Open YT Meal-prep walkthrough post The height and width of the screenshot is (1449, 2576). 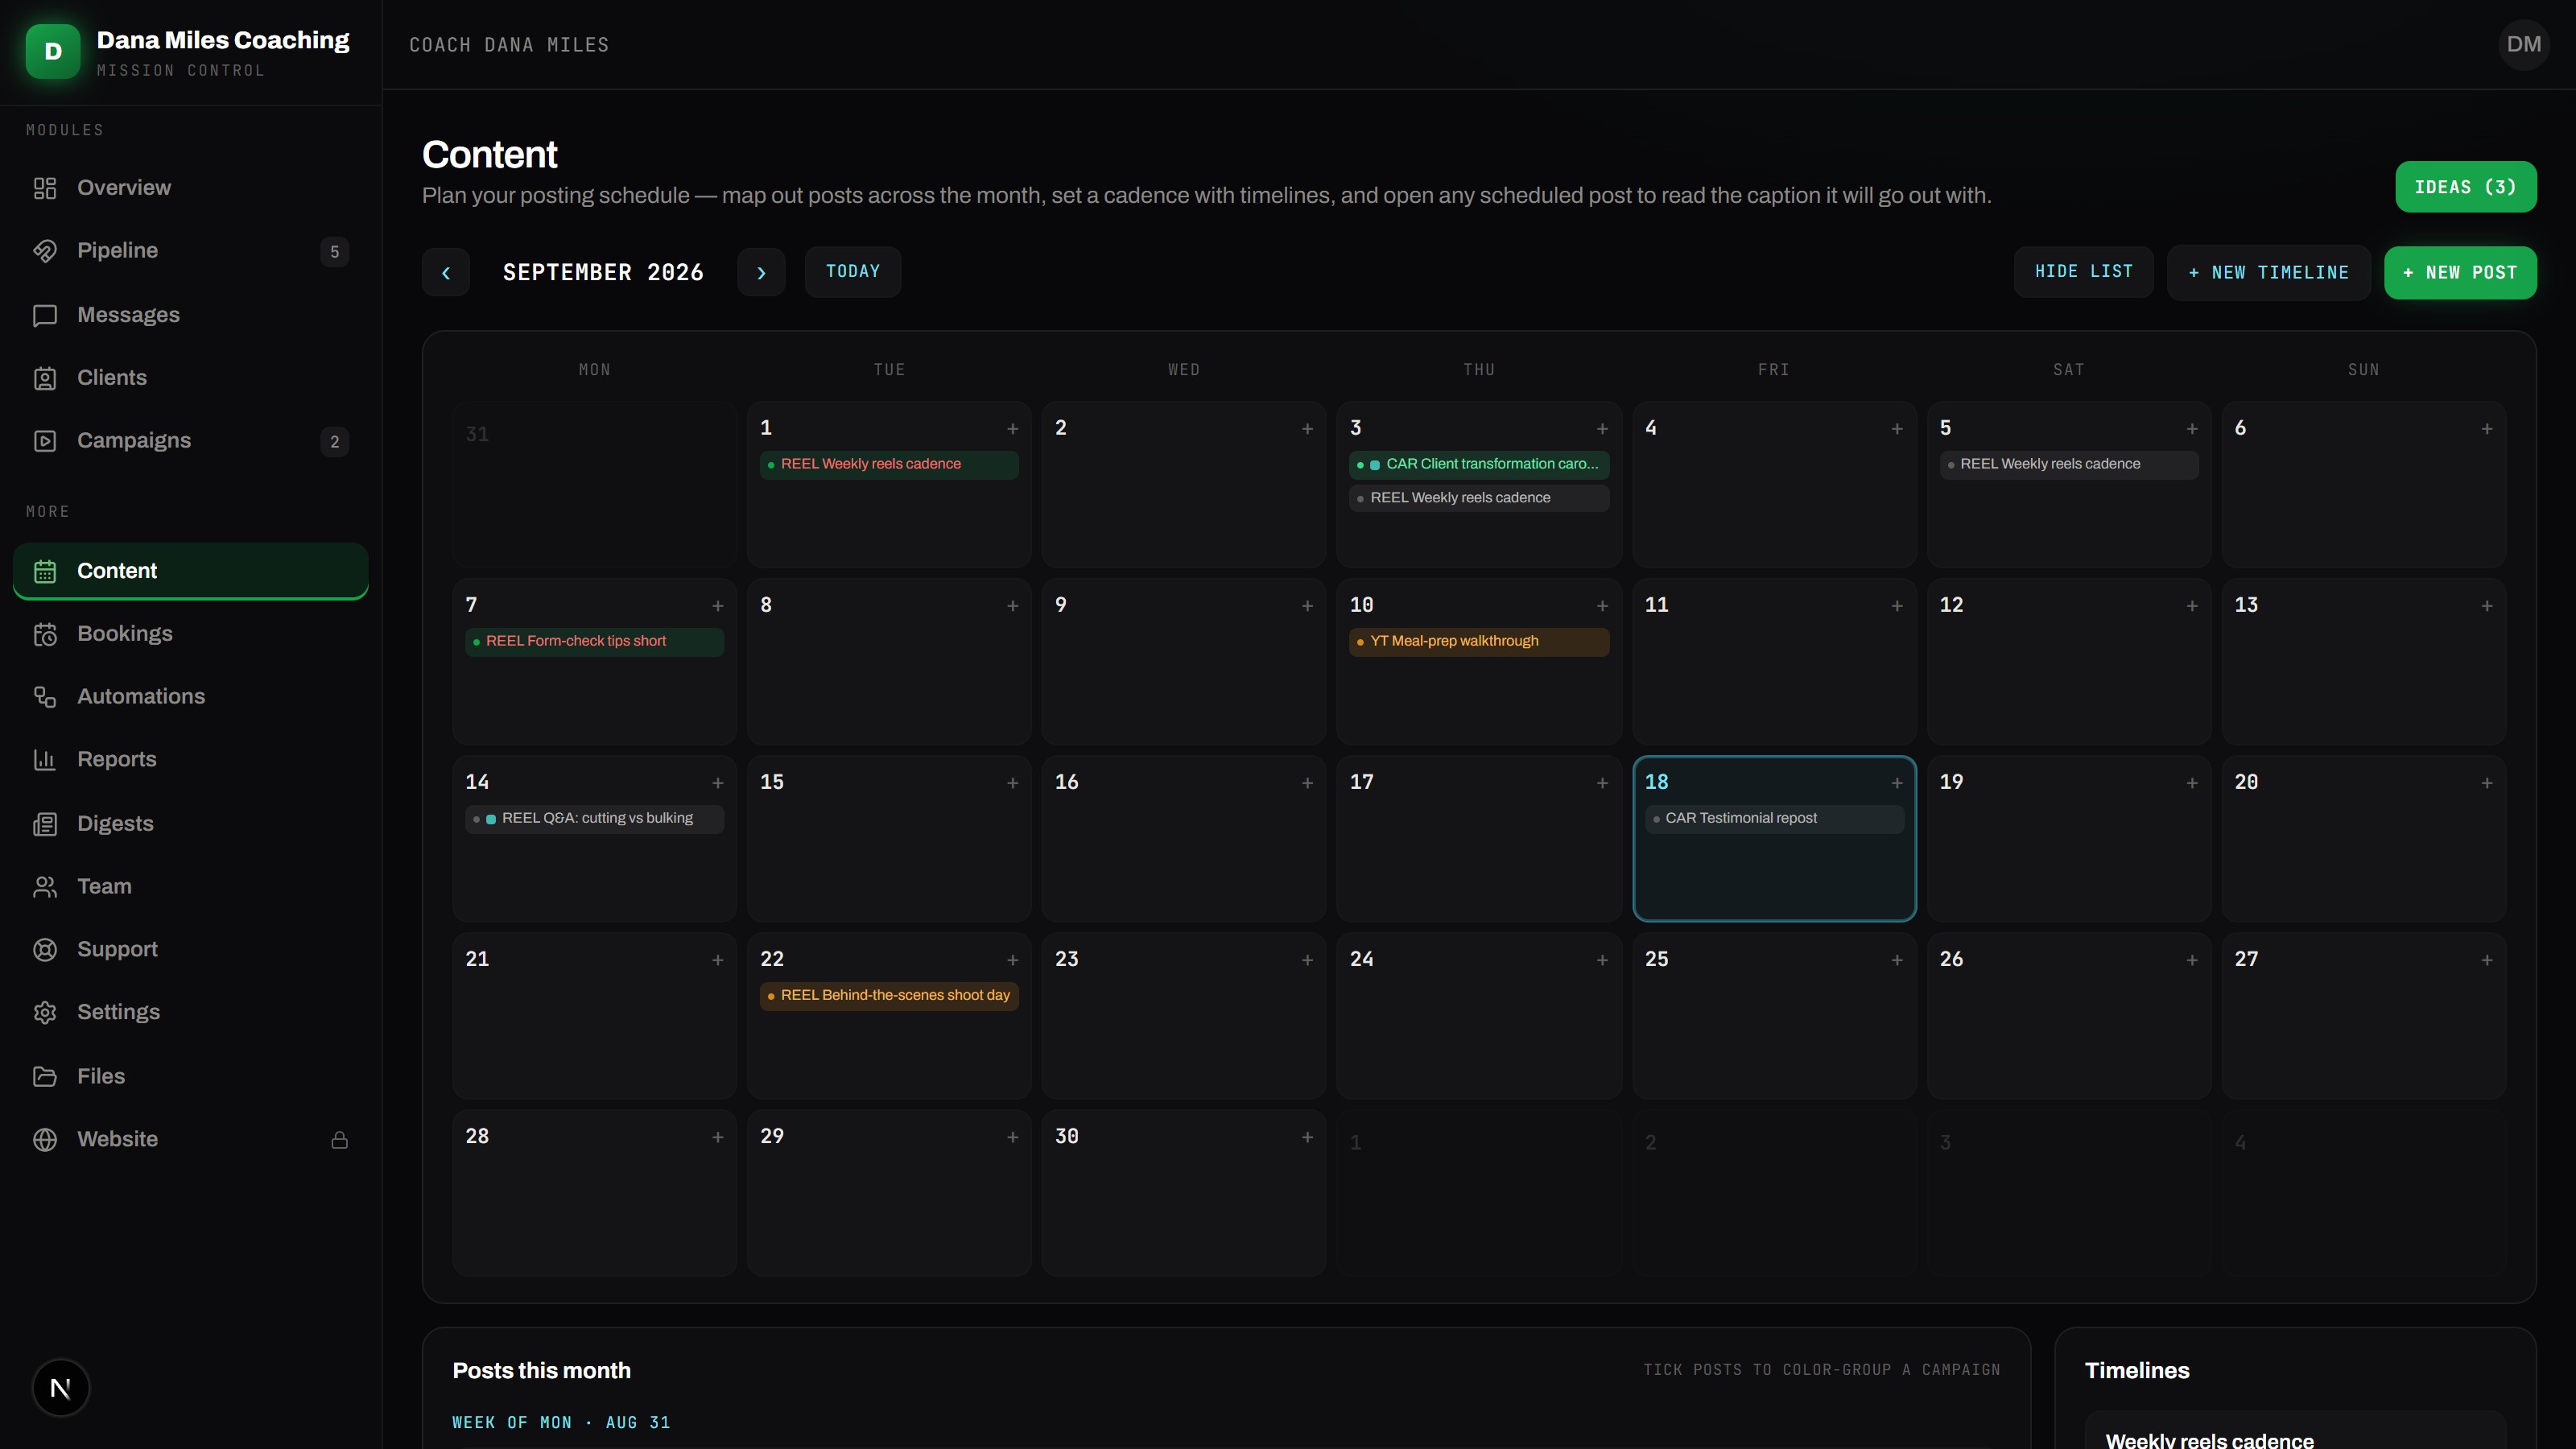1479,641
